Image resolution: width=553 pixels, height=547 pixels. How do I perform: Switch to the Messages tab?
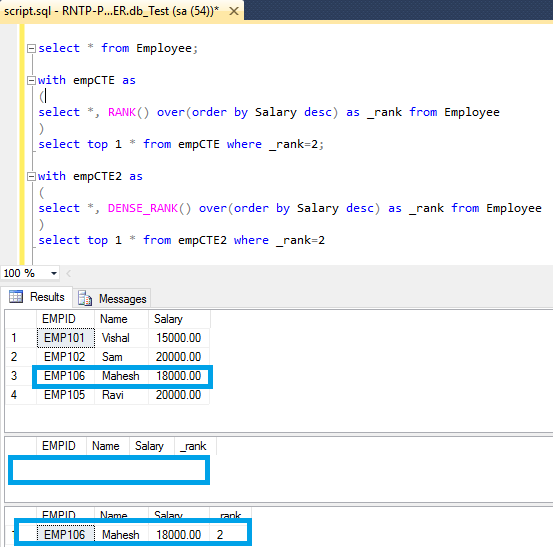click(x=112, y=298)
